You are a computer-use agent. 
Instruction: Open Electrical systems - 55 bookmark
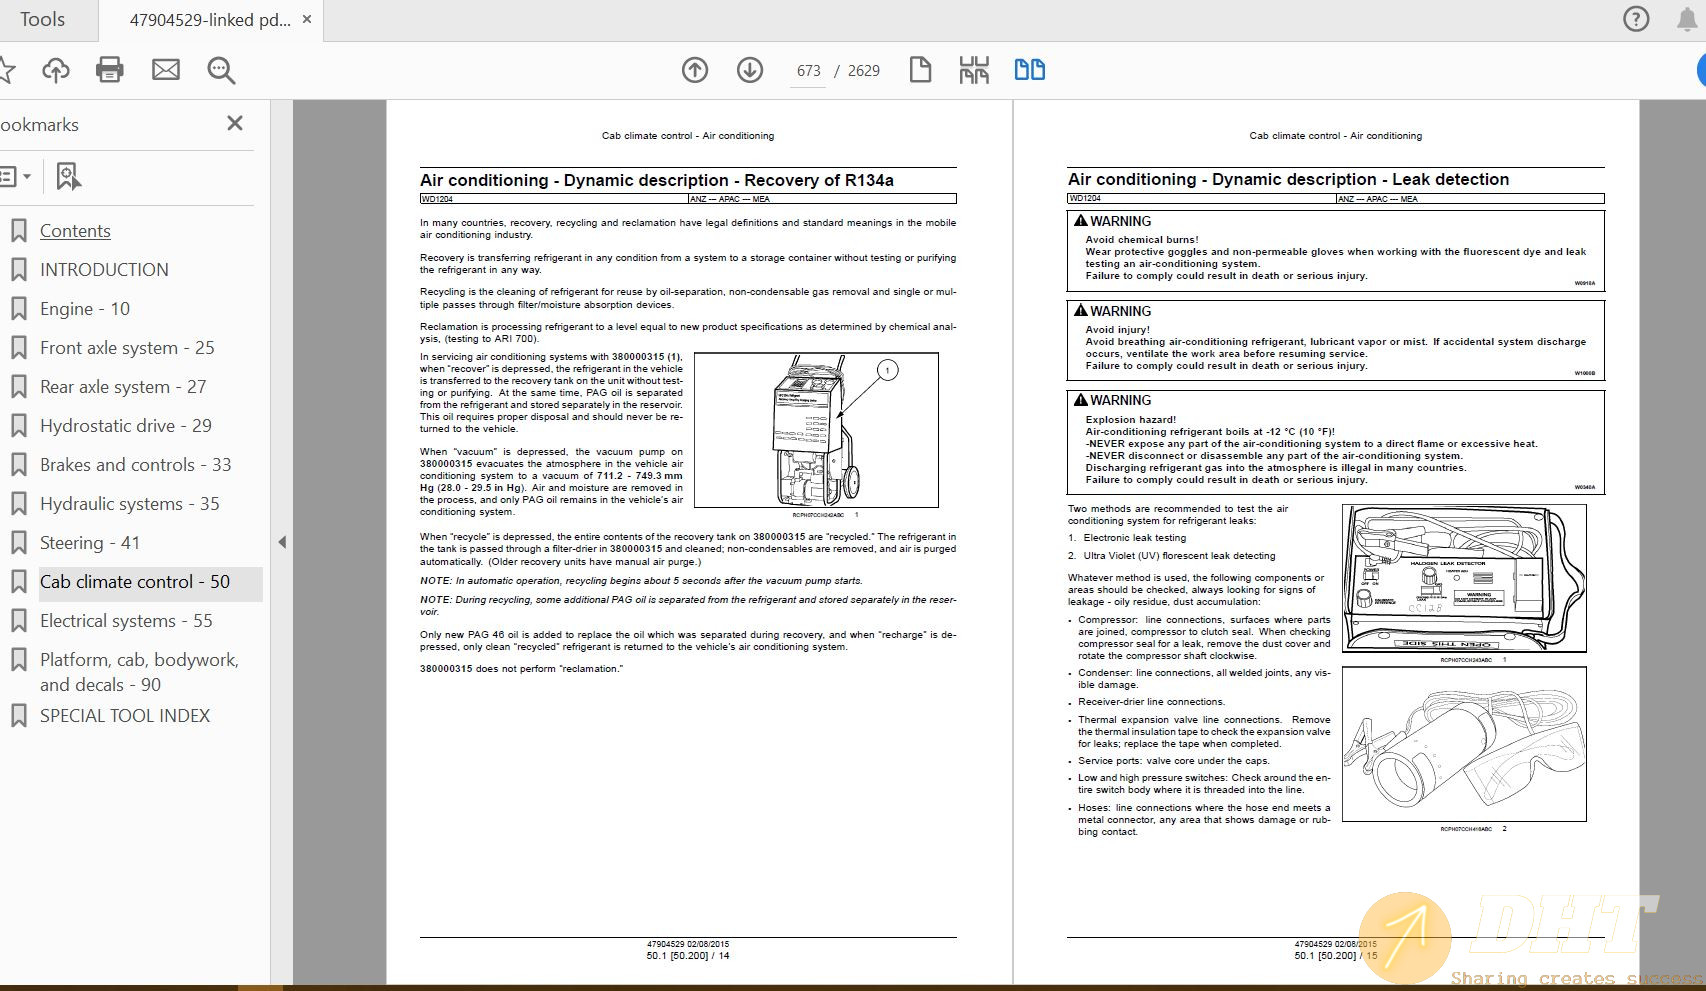click(126, 621)
